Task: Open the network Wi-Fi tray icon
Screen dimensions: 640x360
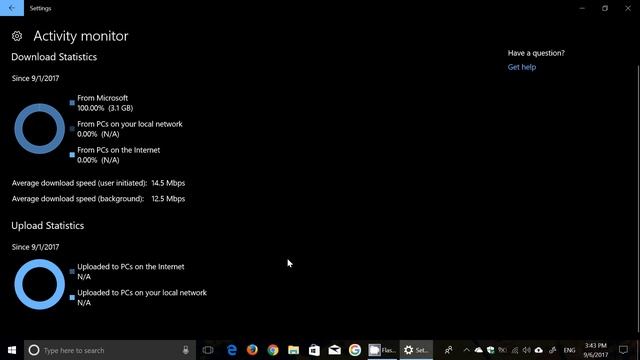Action: click(515, 350)
